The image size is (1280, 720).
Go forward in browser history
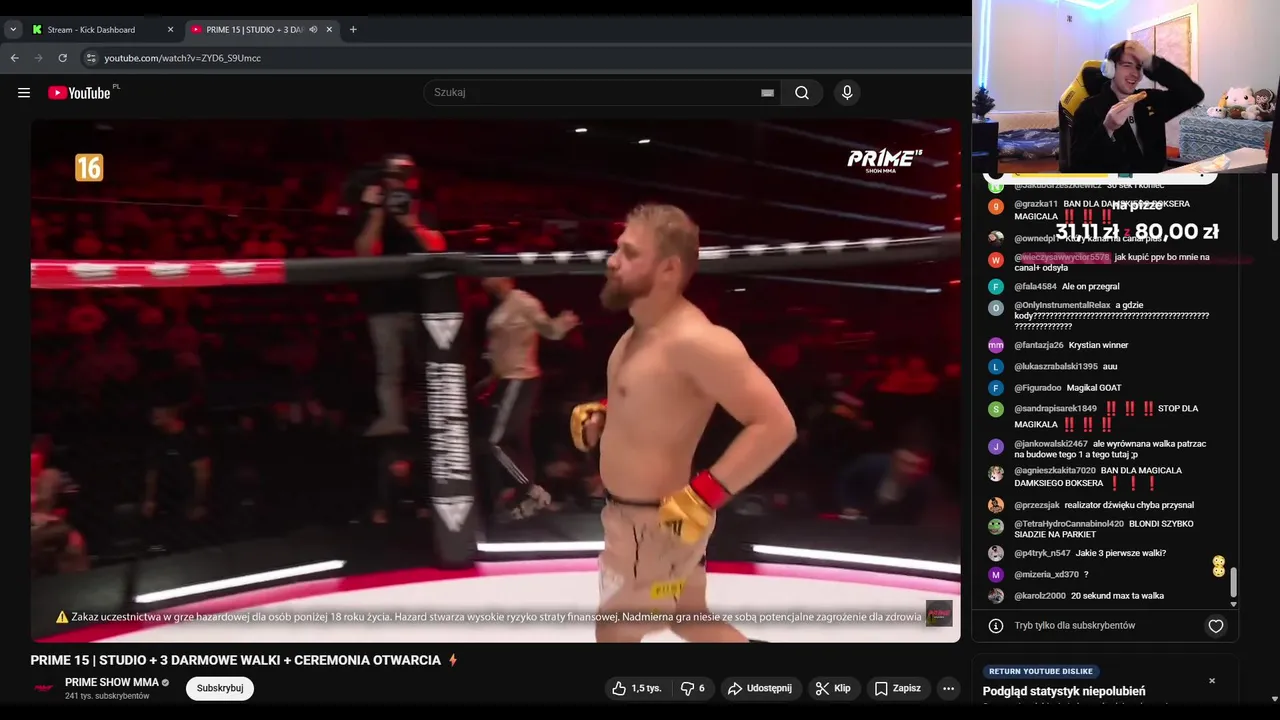(39, 58)
